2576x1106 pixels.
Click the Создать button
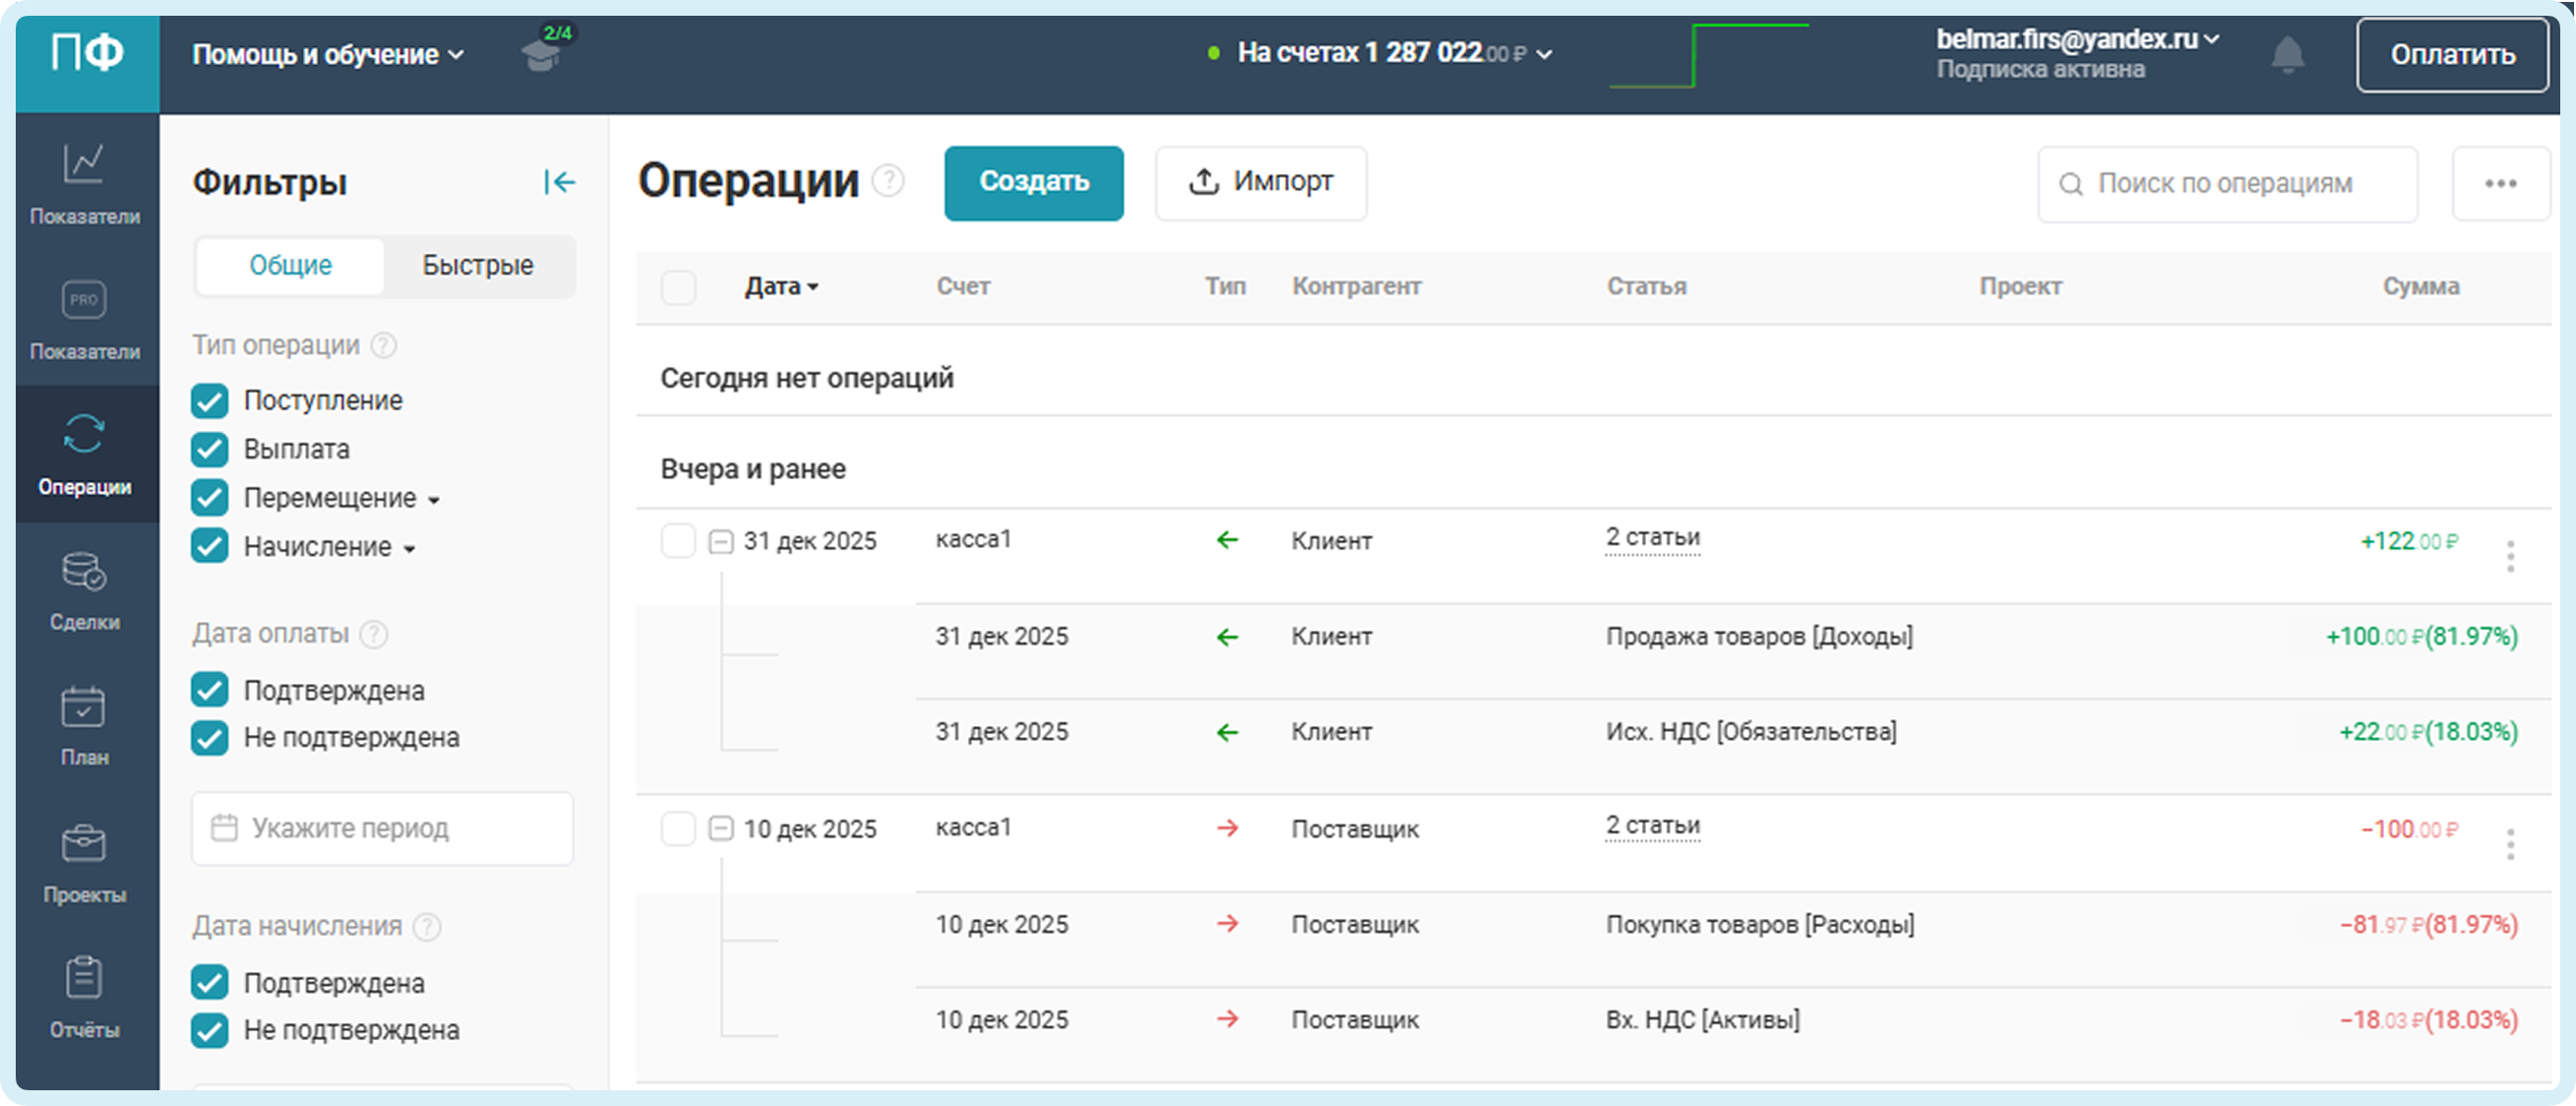1033,183
